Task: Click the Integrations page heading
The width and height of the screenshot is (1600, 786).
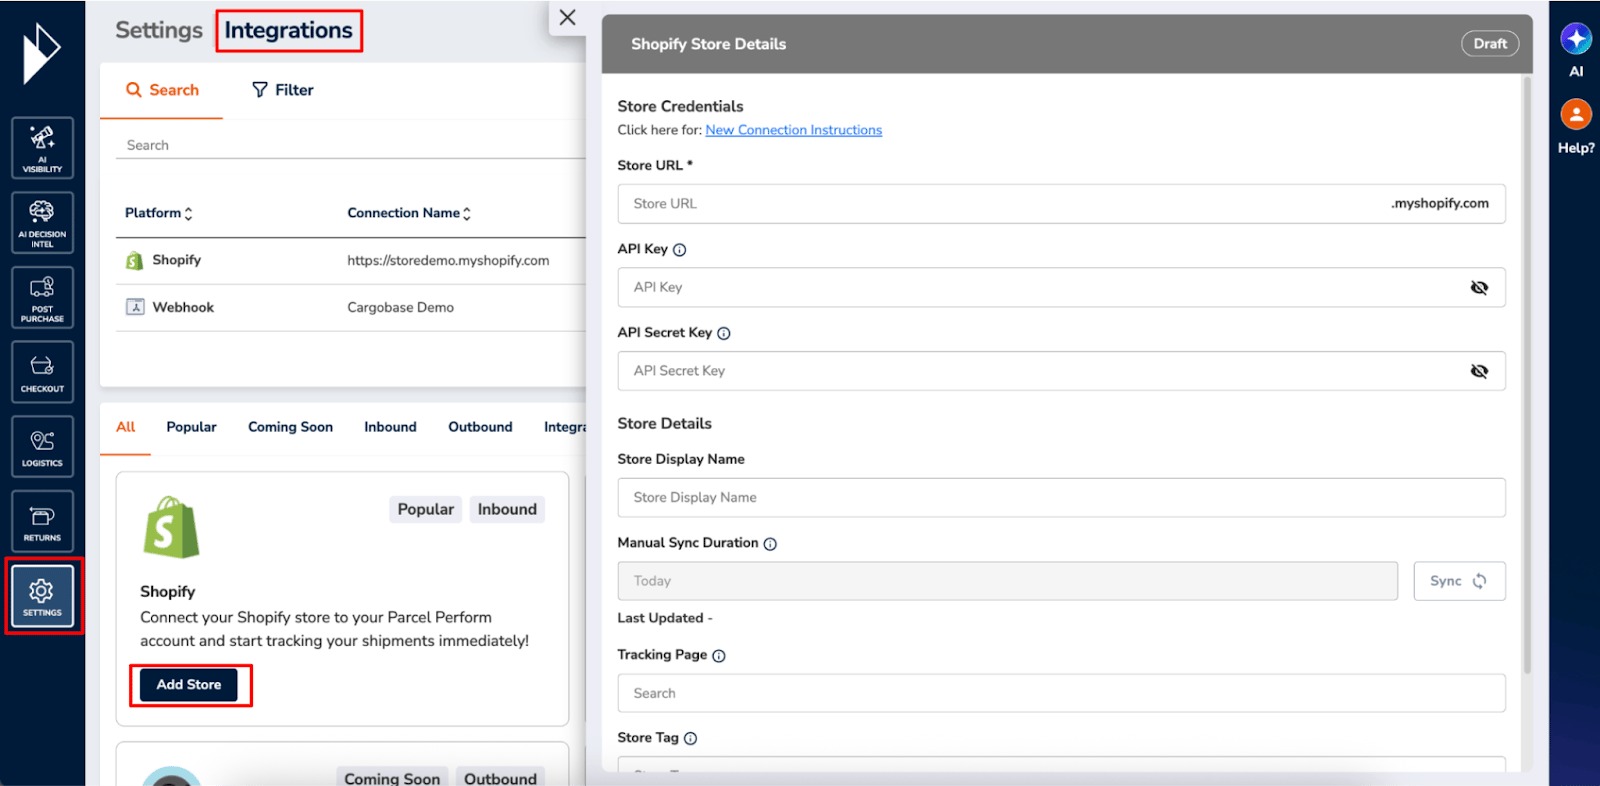Action: 288,30
